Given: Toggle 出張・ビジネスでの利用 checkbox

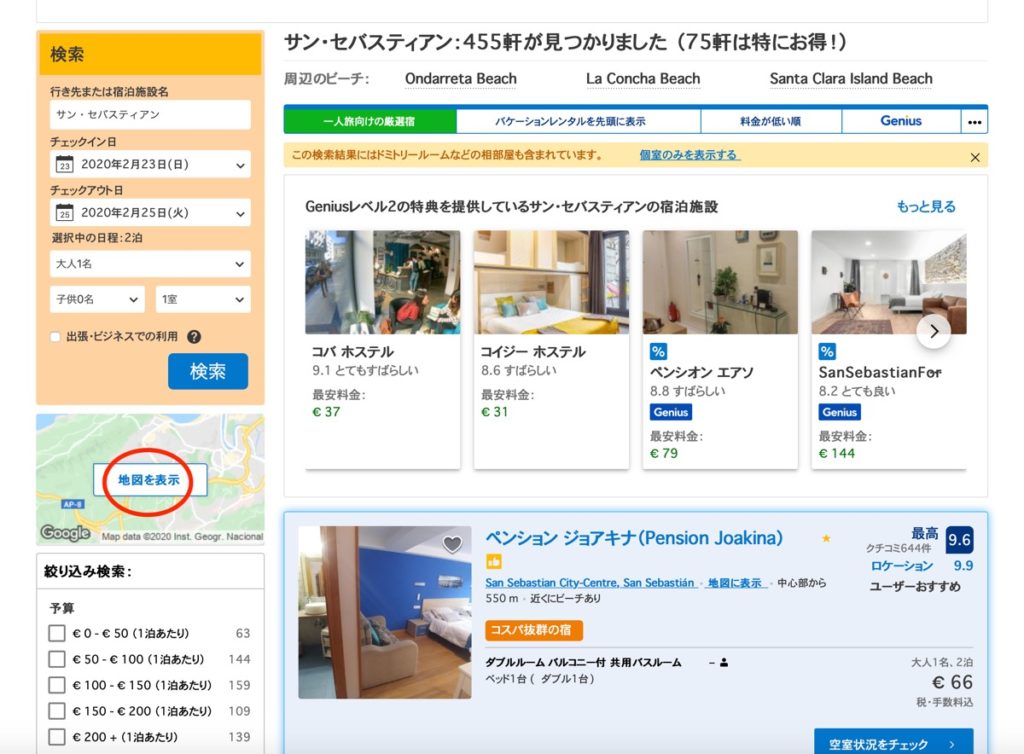Looking at the screenshot, I should [x=56, y=337].
